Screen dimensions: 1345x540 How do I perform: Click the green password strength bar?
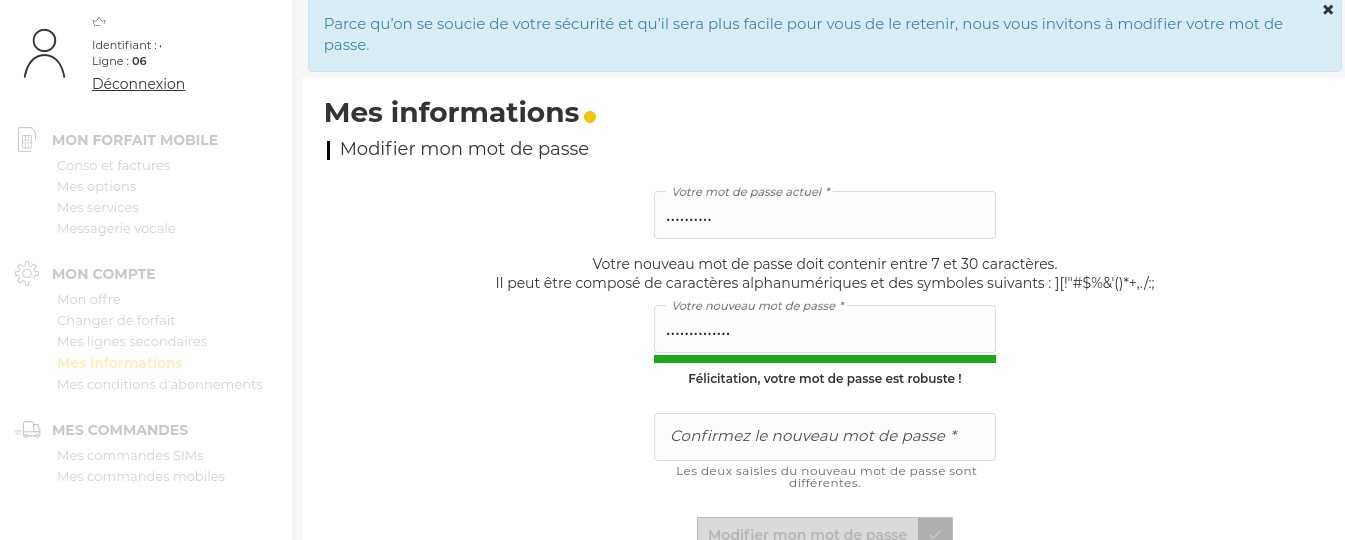click(824, 359)
